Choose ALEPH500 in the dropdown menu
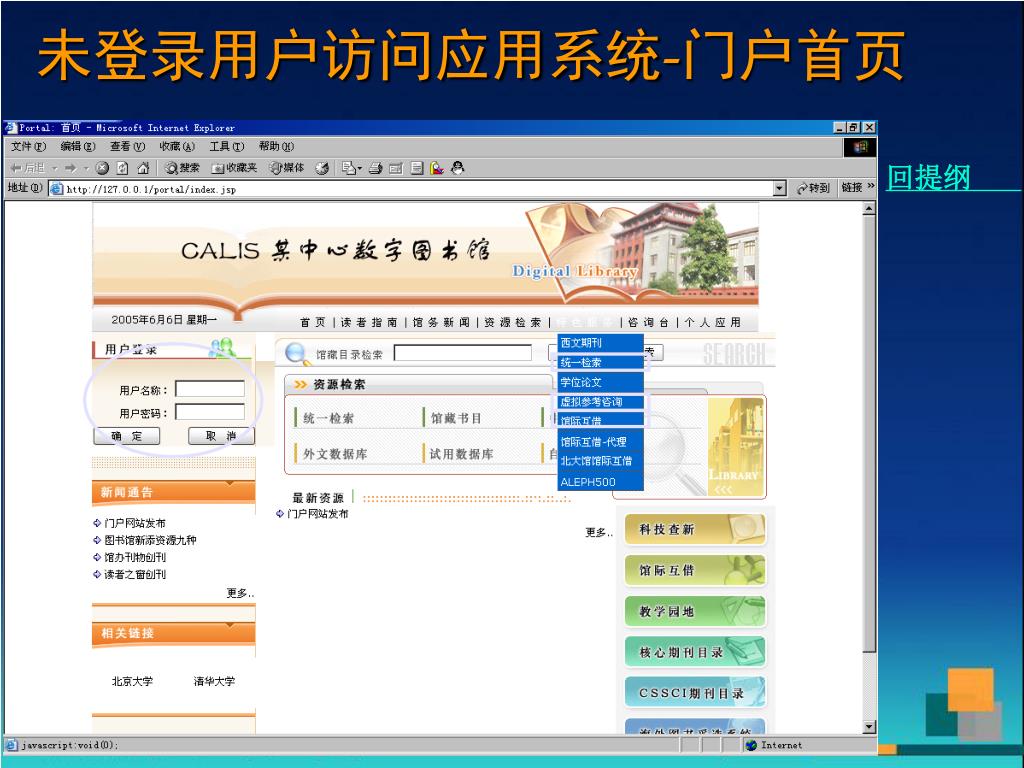This screenshot has width=1024, height=768. tap(588, 482)
